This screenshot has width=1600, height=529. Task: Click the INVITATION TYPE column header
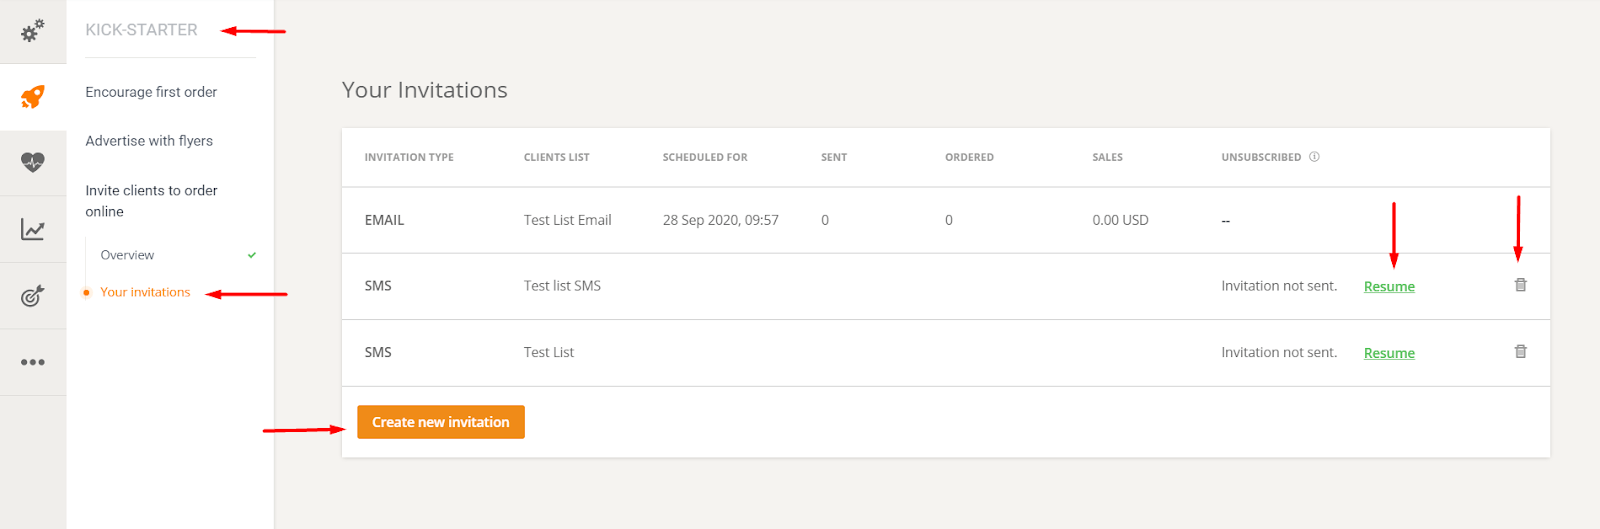409,157
